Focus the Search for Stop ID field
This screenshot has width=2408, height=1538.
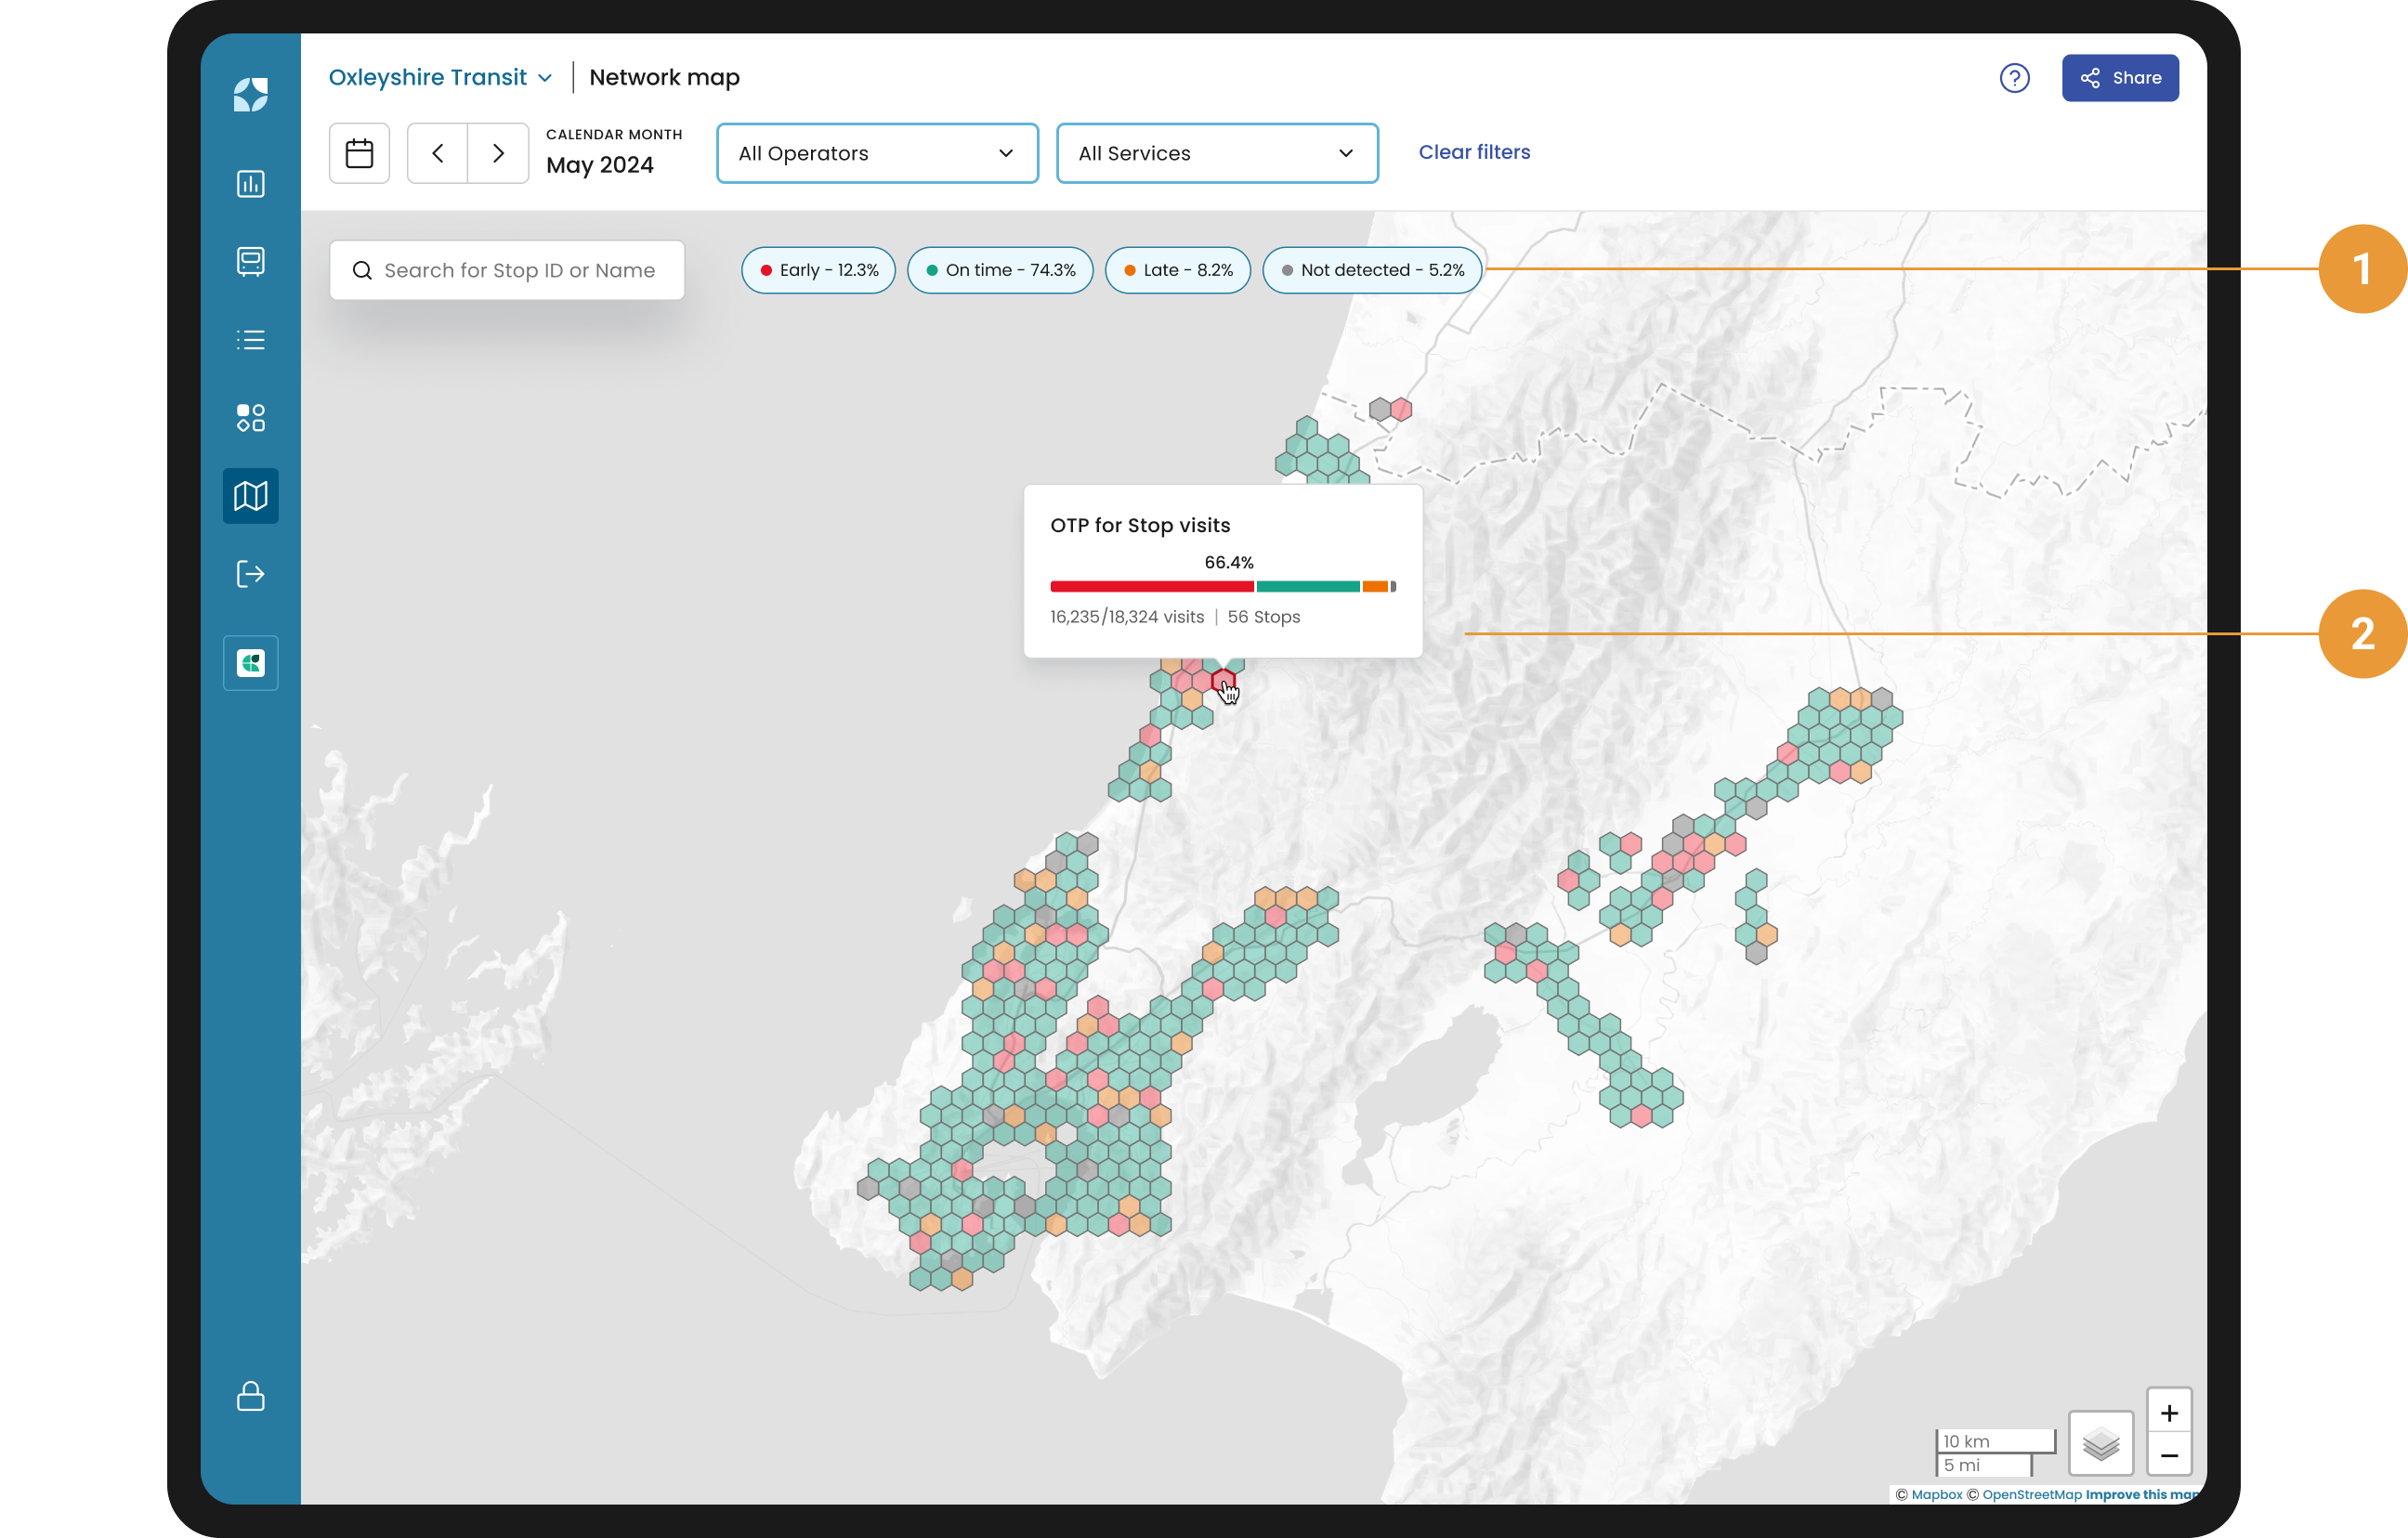pyautogui.click(x=507, y=270)
